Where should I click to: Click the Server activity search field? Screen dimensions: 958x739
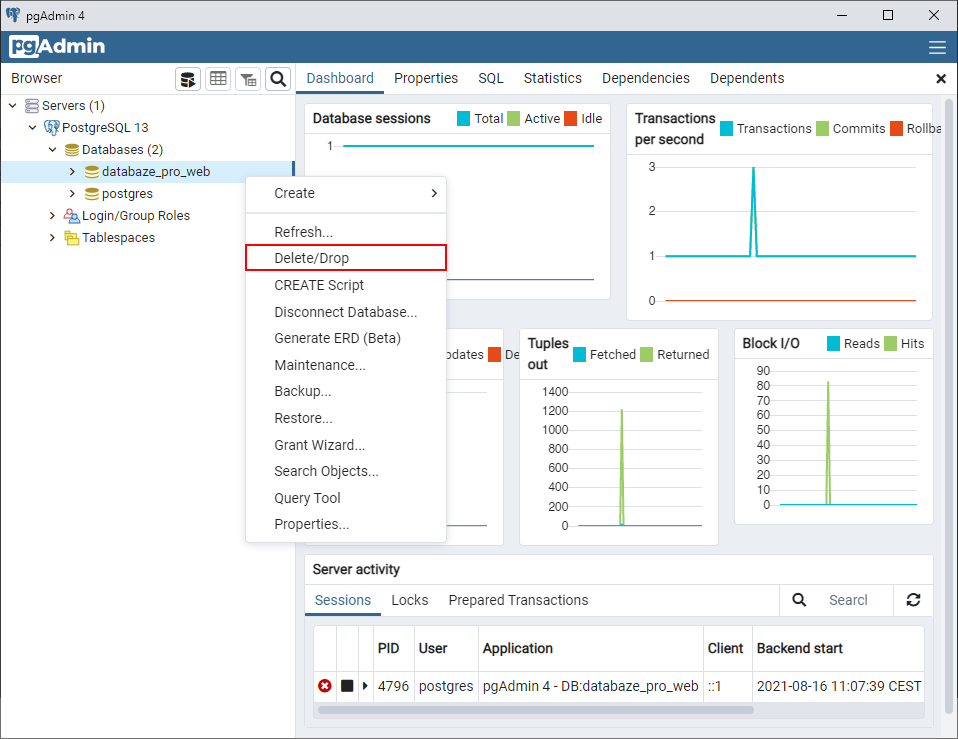(848, 600)
